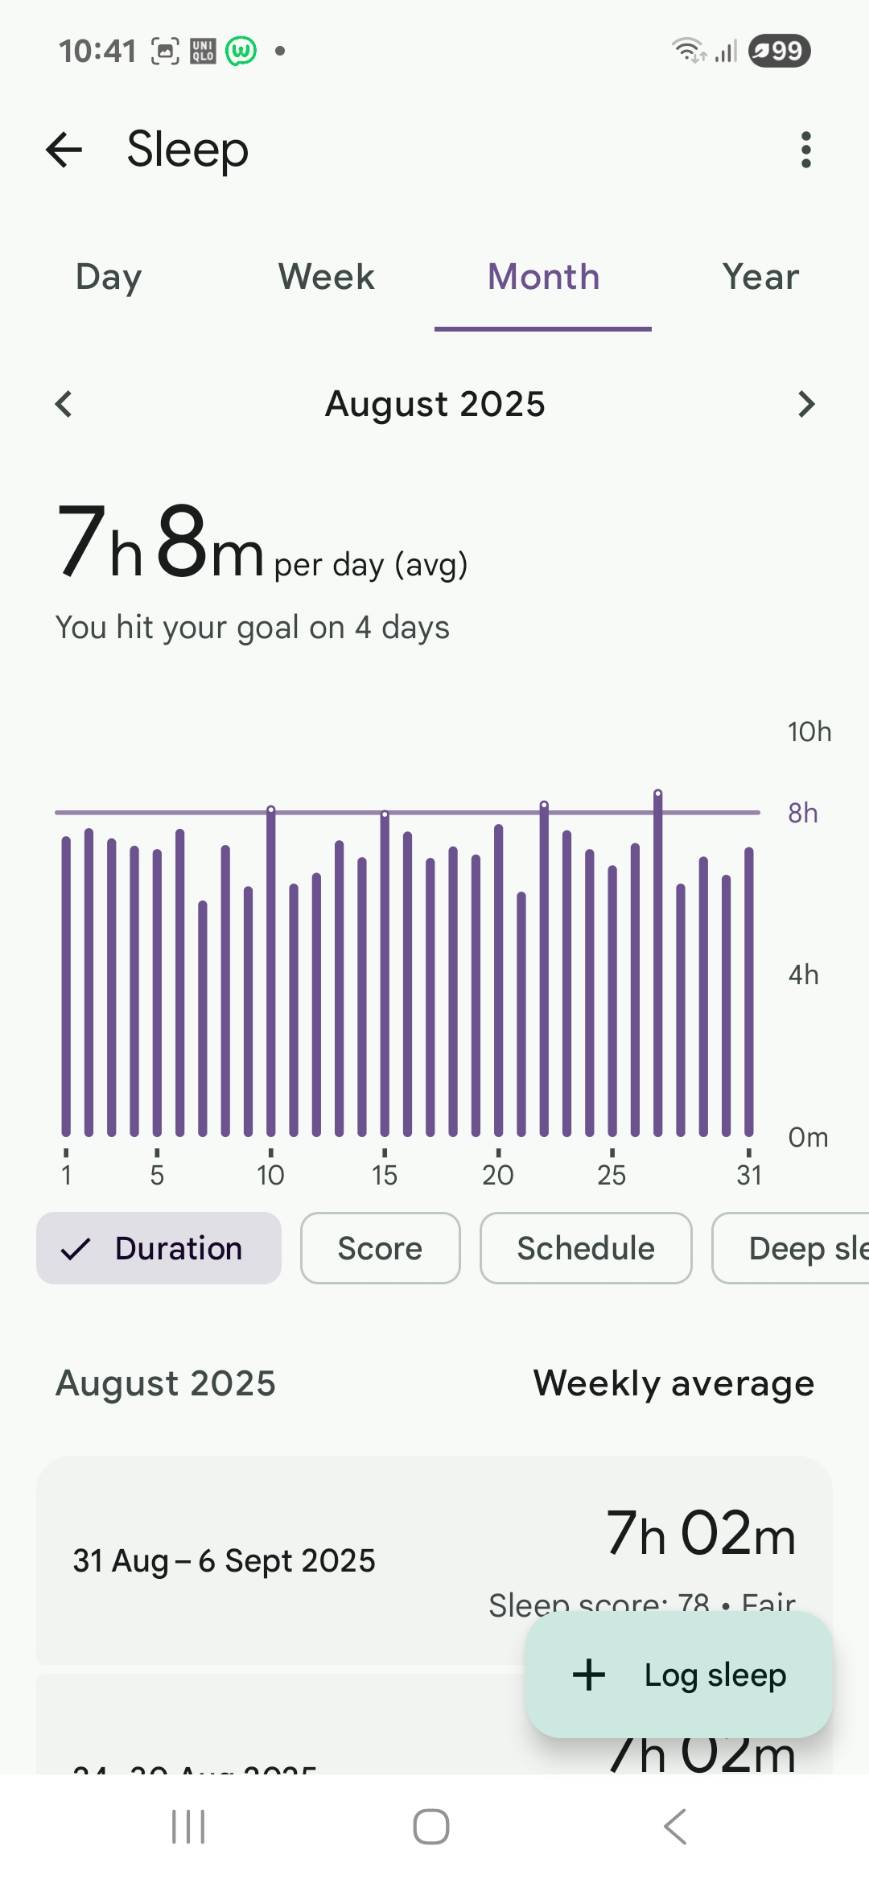Deselect the Duration filter chip
Image resolution: width=869 pixels, height=1883 pixels.
pos(159,1248)
